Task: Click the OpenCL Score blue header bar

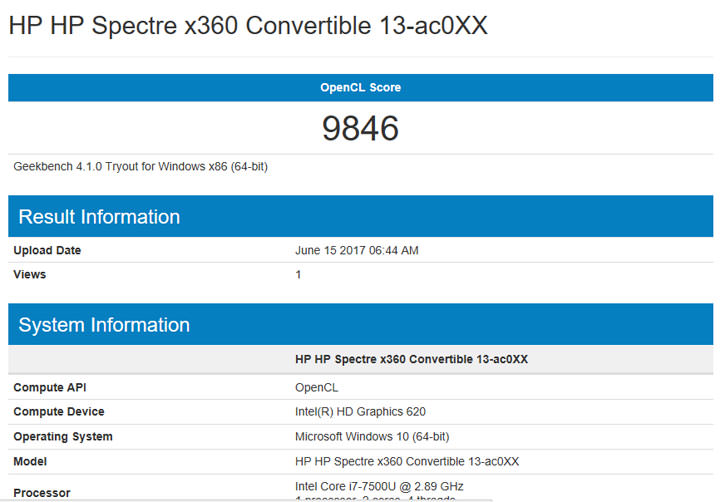Action: pyautogui.click(x=360, y=88)
